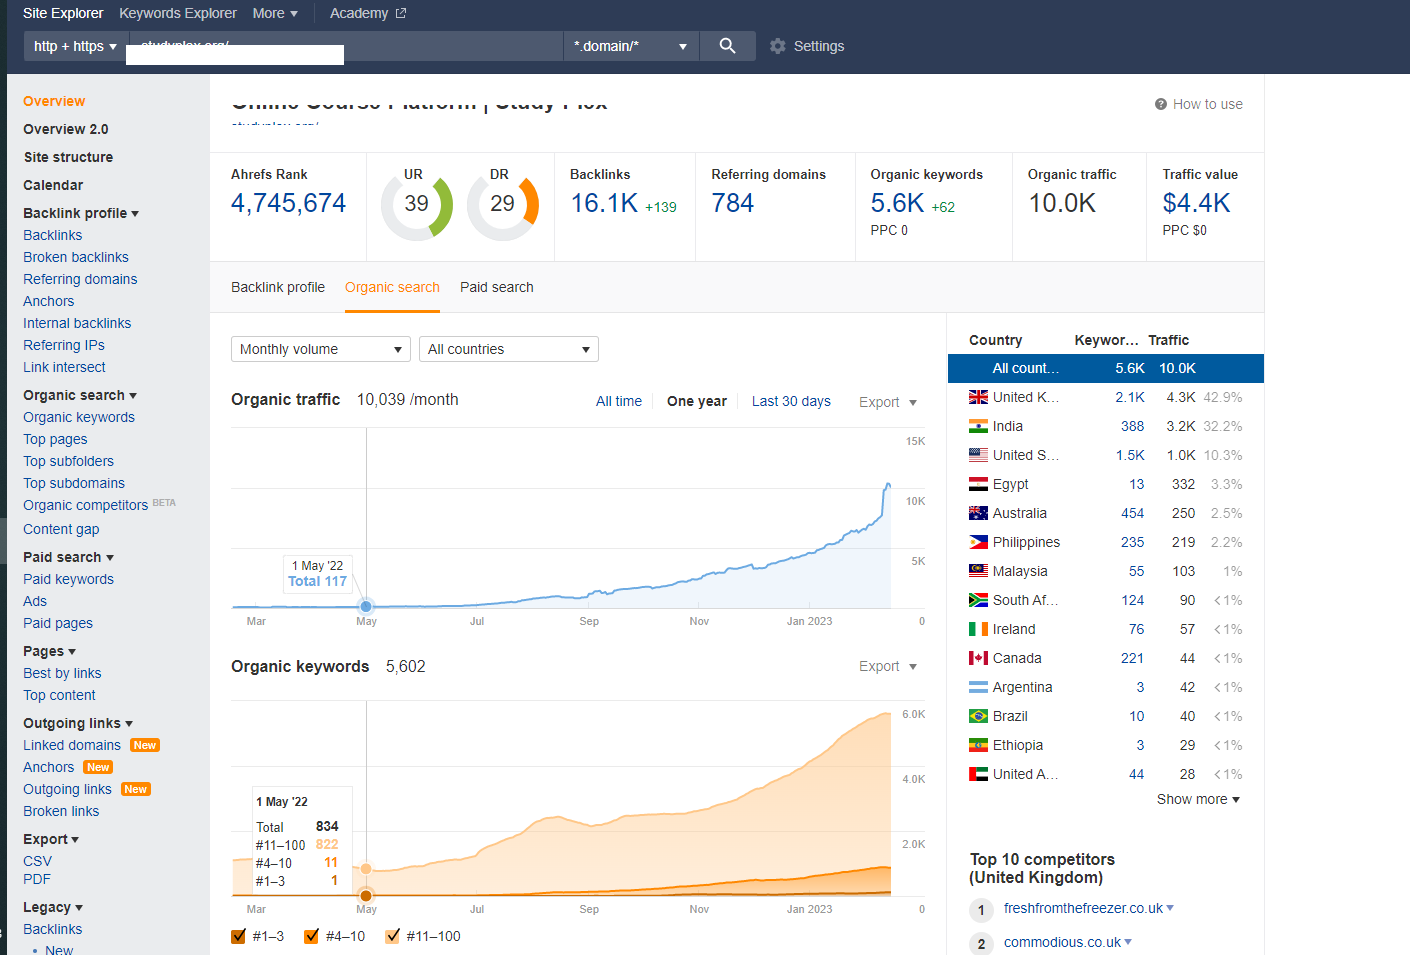Download the PDF export

pos(37,879)
